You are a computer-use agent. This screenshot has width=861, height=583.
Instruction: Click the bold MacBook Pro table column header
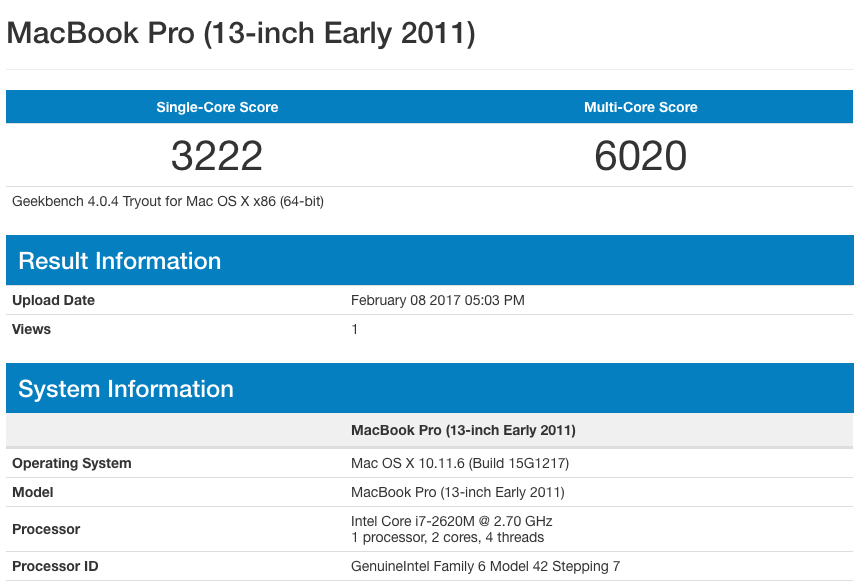[x=463, y=430]
